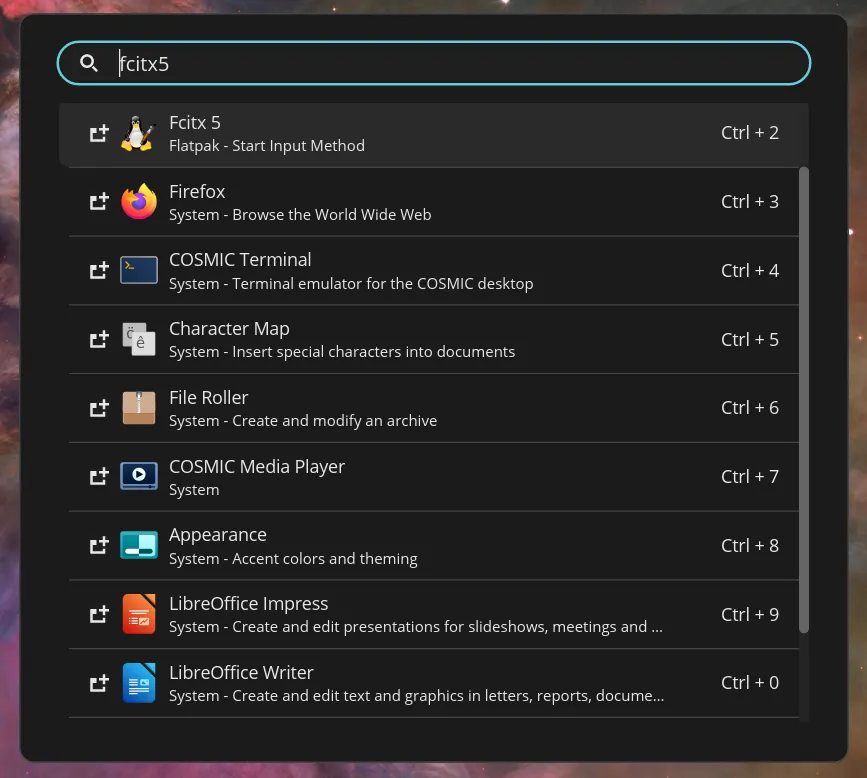Click 'Flatpak - Start Input Method' description
Image resolution: width=867 pixels, height=778 pixels.
pos(267,146)
